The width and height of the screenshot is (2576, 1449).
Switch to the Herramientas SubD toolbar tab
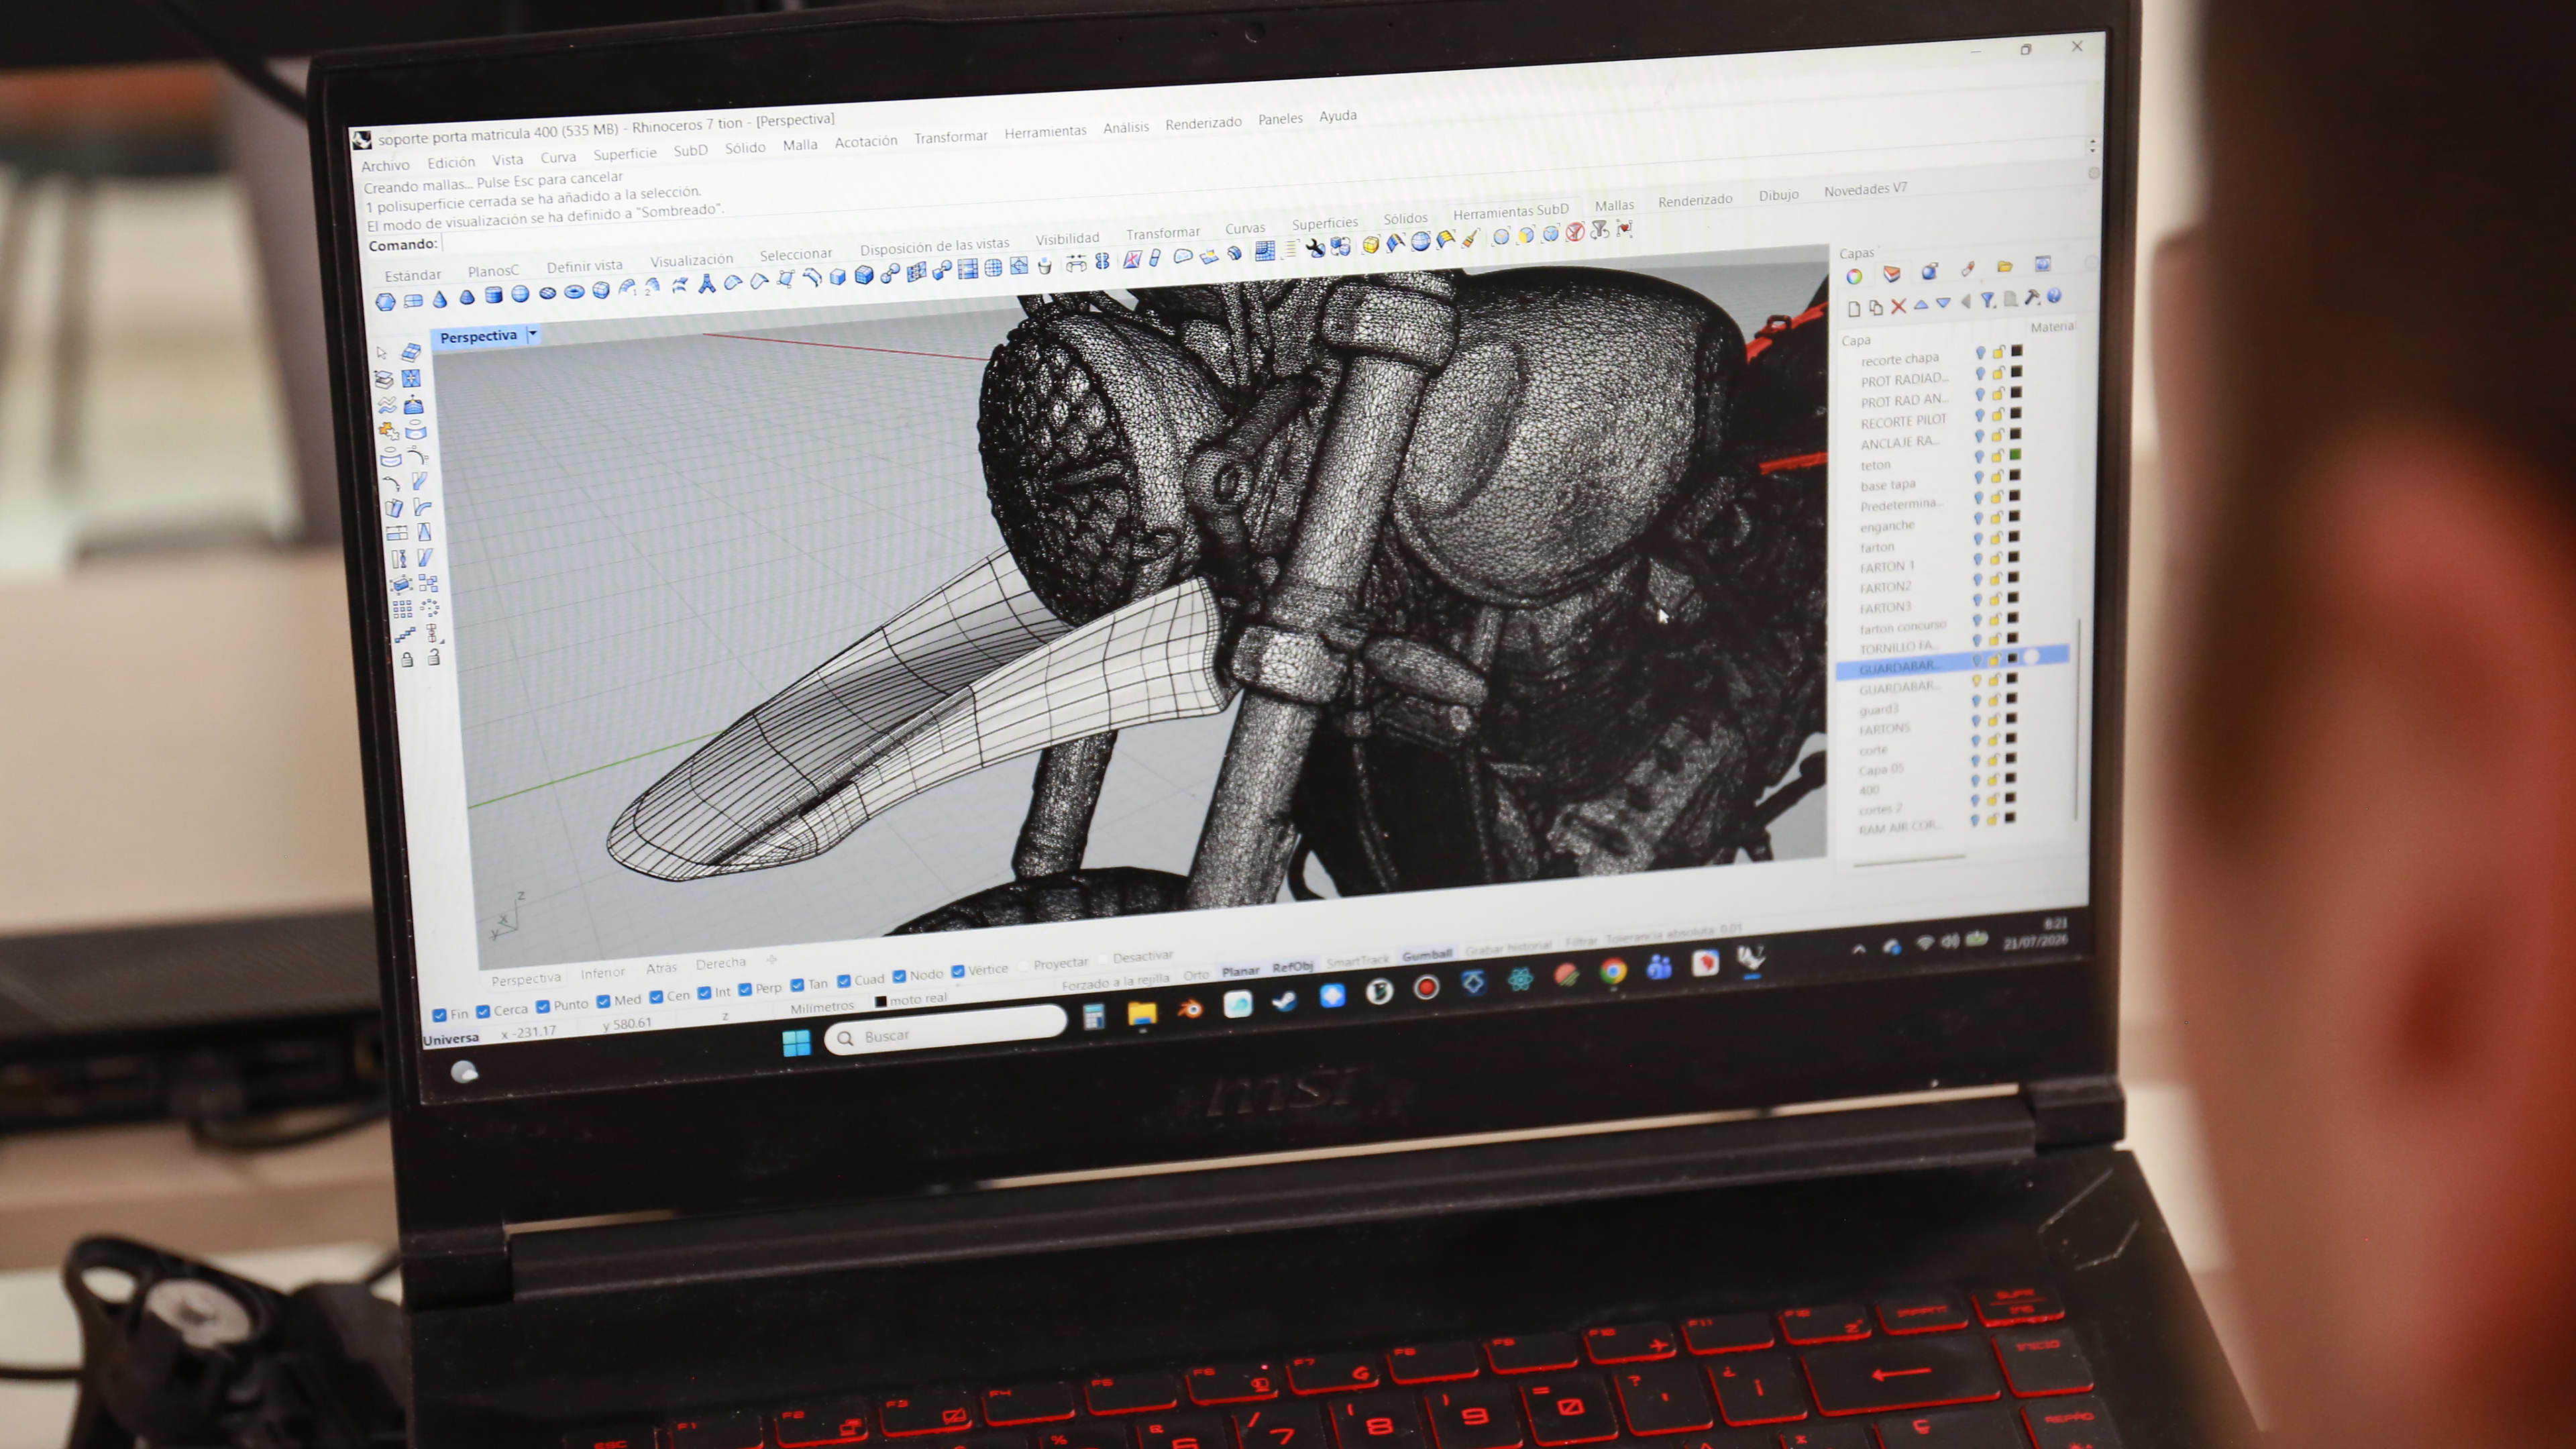click(1510, 211)
